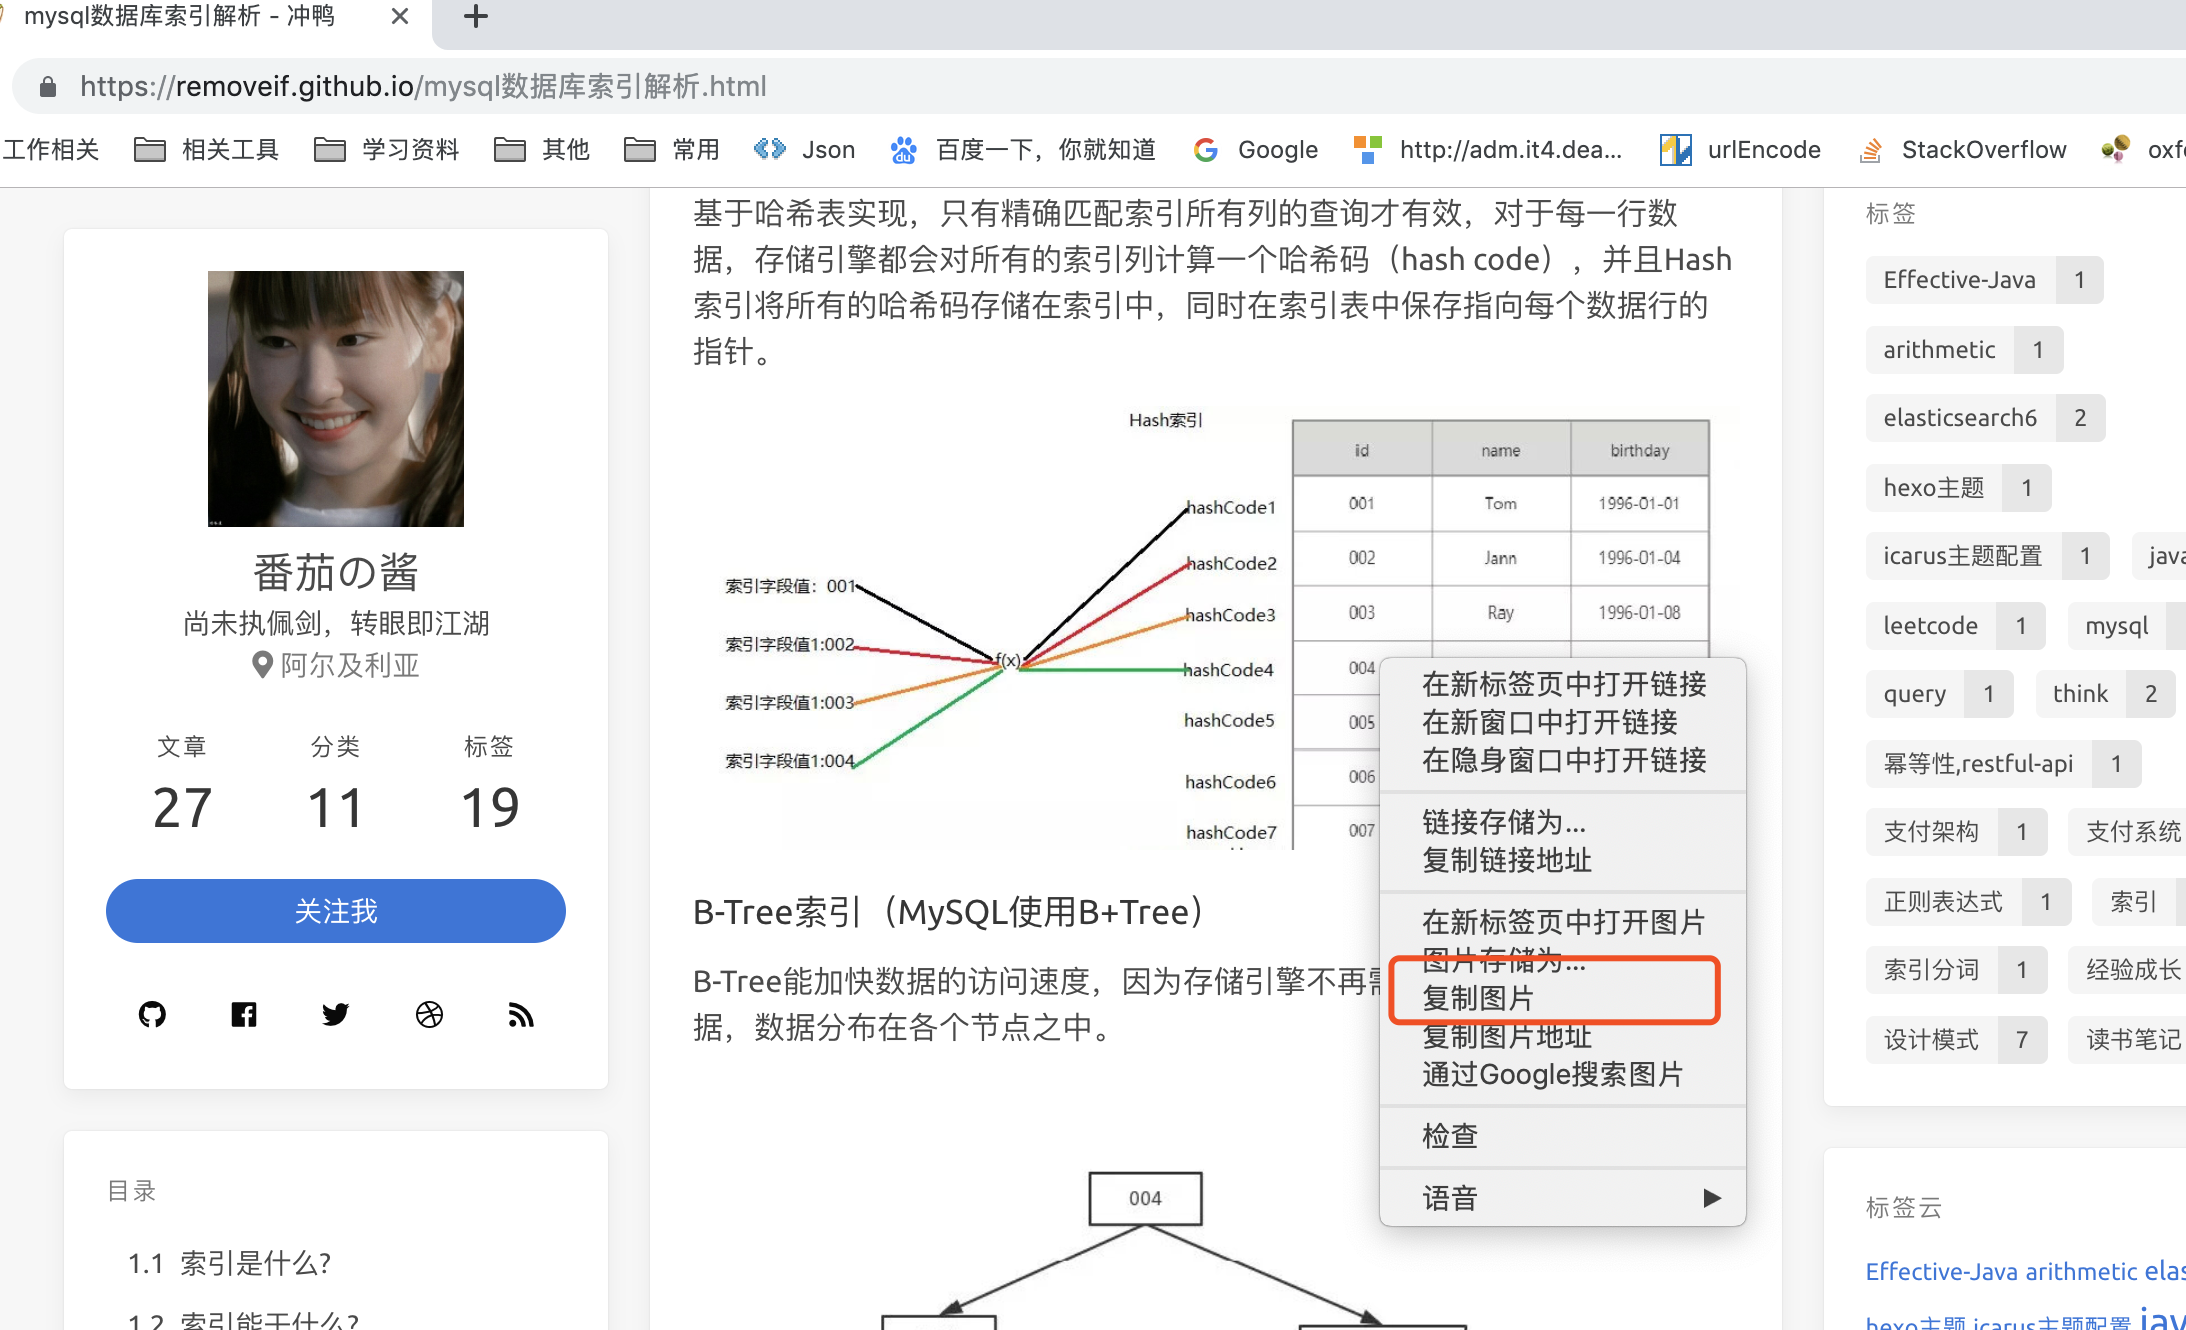Click the Facebook social icon
This screenshot has height=1330, width=2186.
click(244, 1015)
